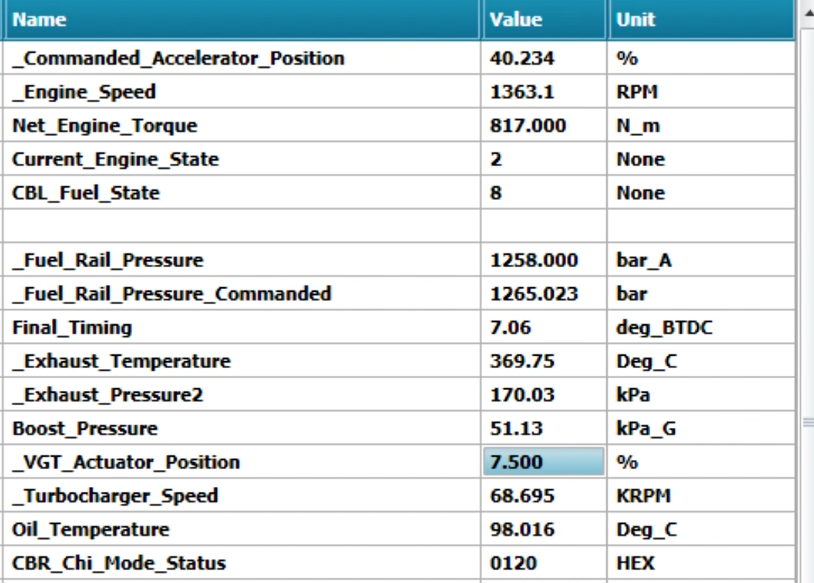
Task: Click the vertical scrollbar thumb grip
Action: pos(807,422)
